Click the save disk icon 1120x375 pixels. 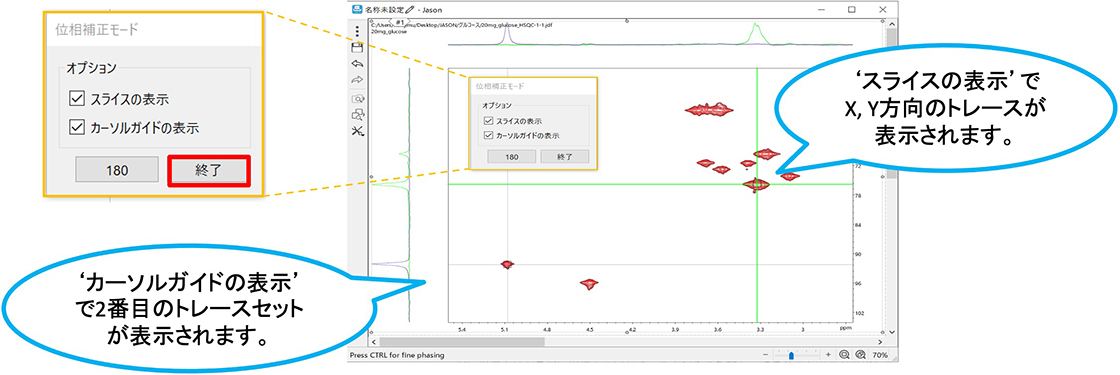point(358,48)
